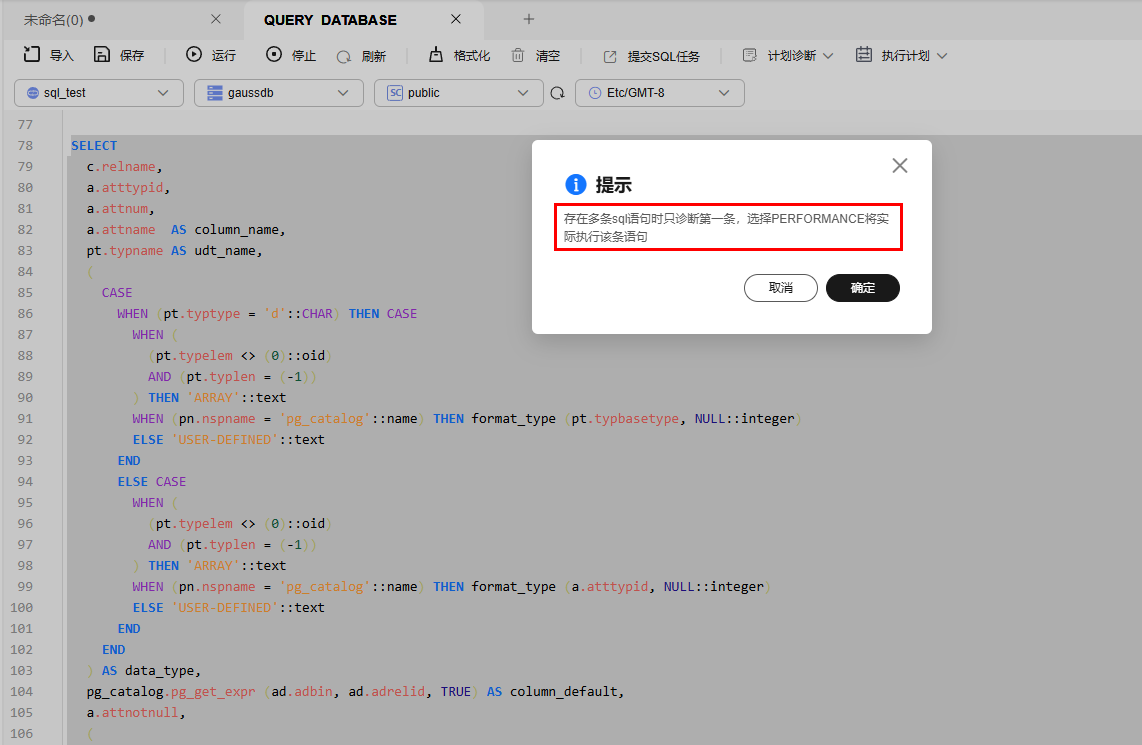Click the 取消 cancel button in dialog
This screenshot has width=1142, height=745.
click(x=781, y=288)
